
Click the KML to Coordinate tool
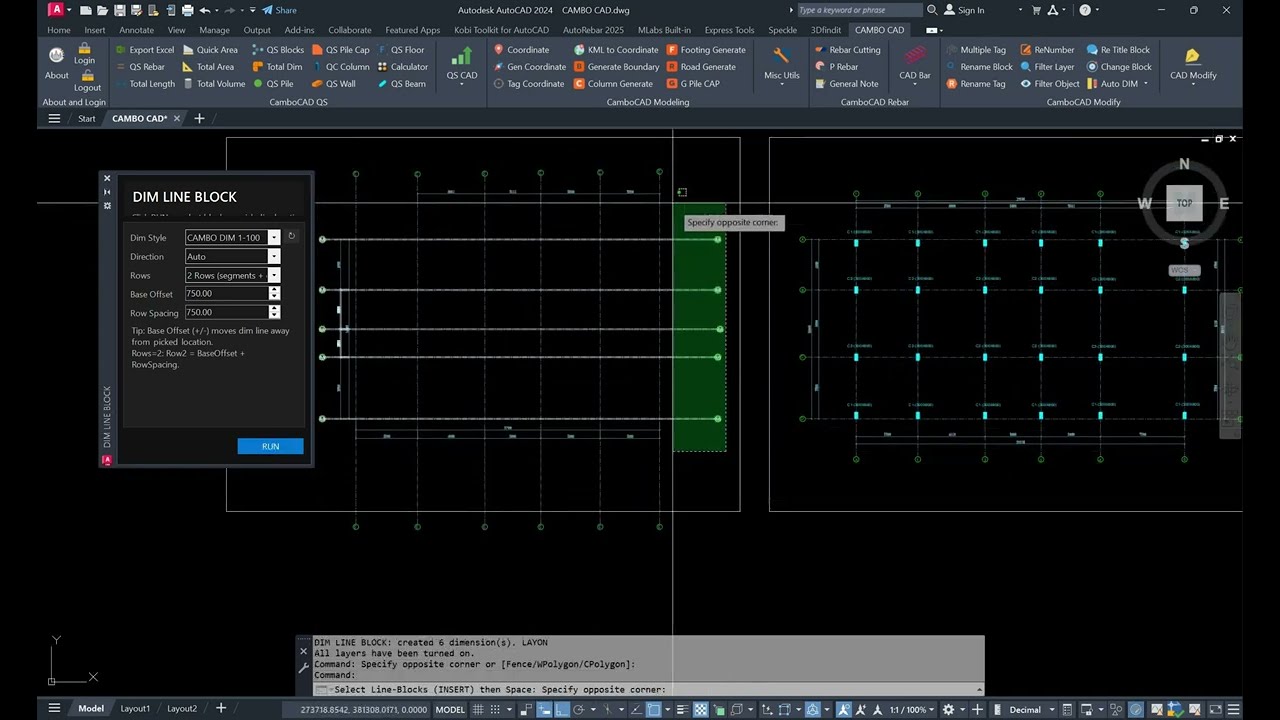pos(616,50)
